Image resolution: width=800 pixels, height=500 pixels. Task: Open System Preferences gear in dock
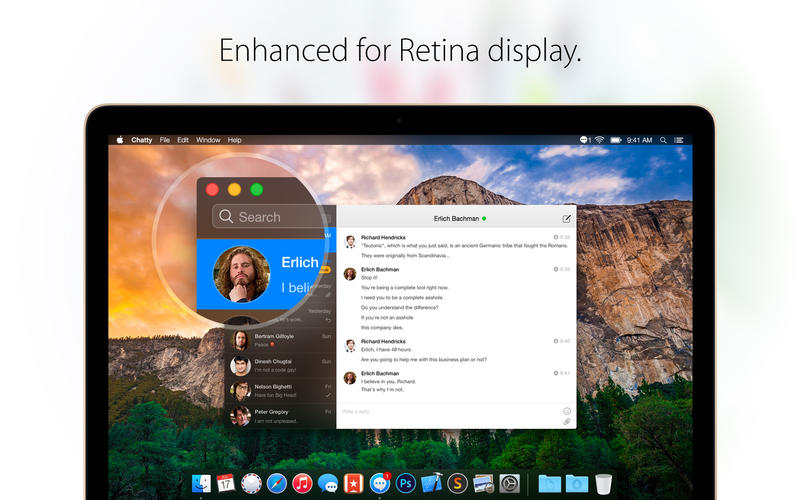click(x=509, y=483)
